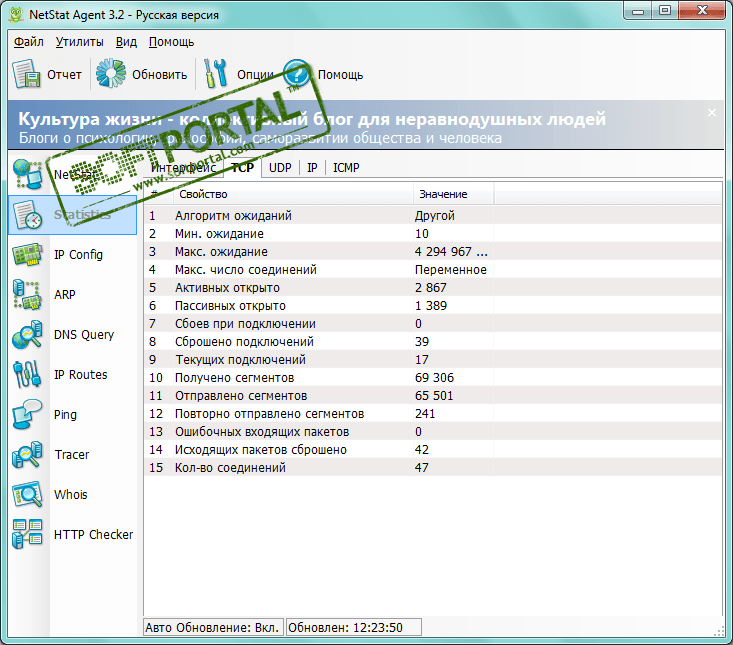Open Опции wrench tools icon
This screenshot has width=733, height=645.
(216, 73)
